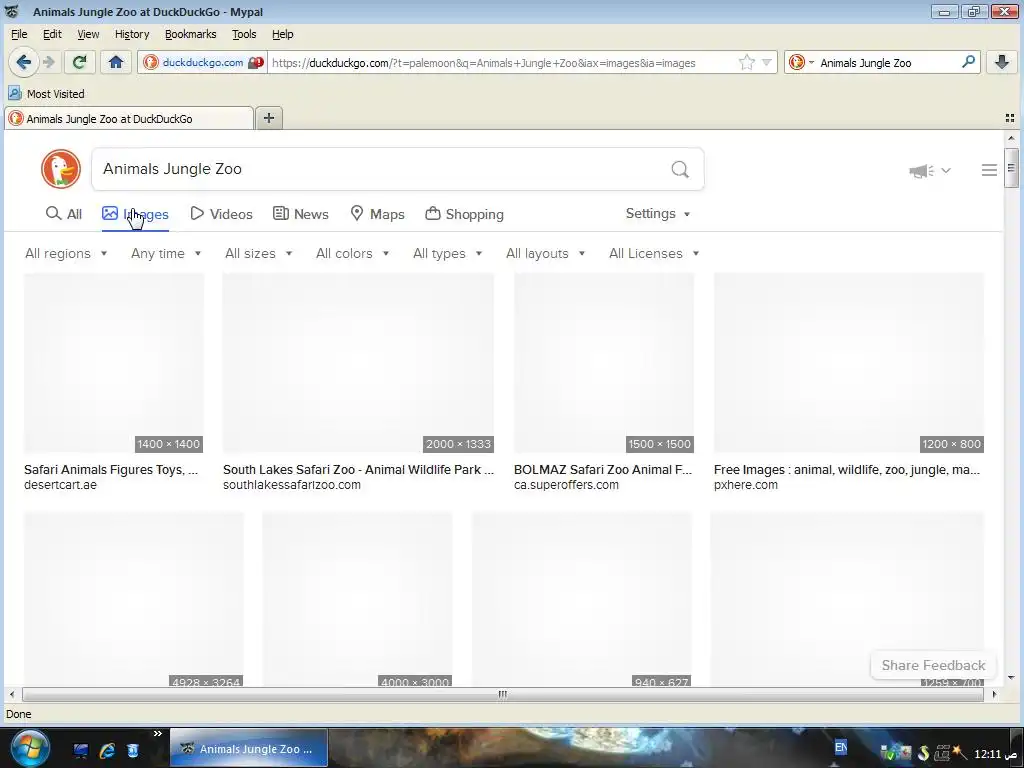Image resolution: width=1024 pixels, height=768 pixels.
Task: Switch the EN language indicator
Action: (x=841, y=747)
